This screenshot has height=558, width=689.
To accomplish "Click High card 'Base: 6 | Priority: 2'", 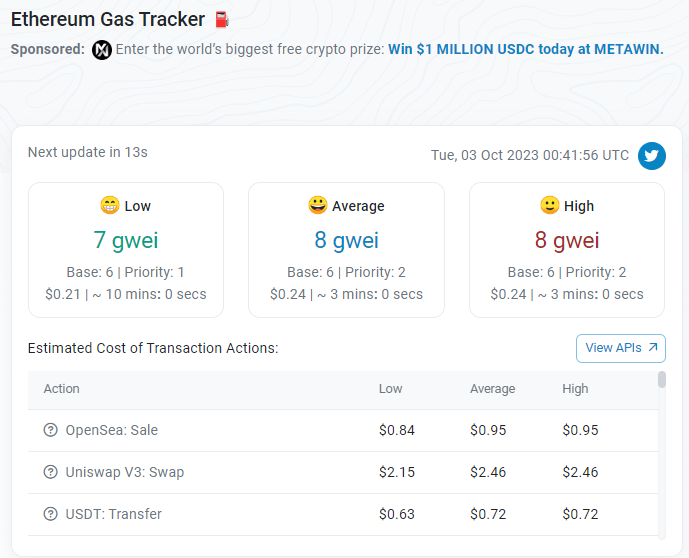I will pyautogui.click(x=567, y=272).
